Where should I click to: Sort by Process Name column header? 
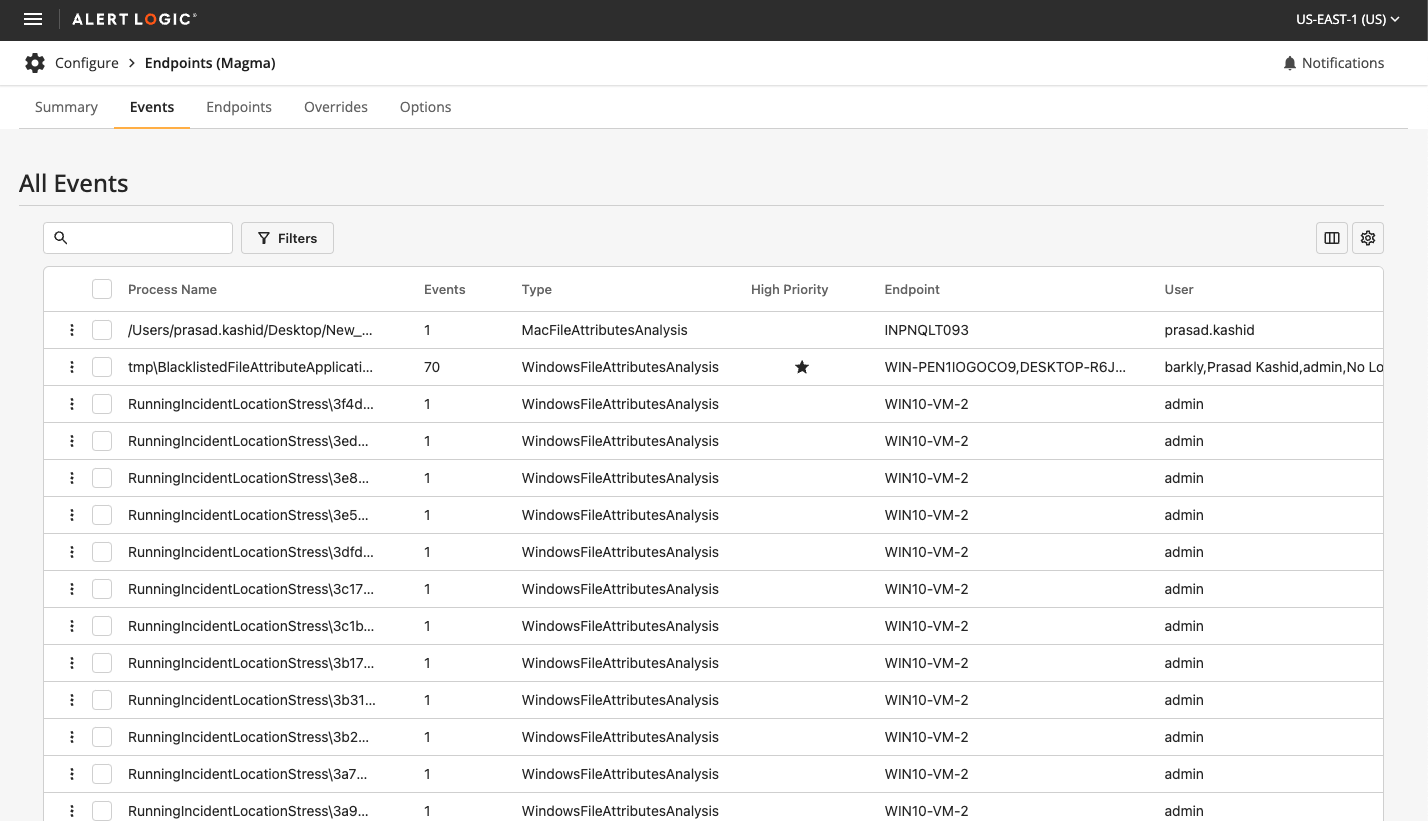click(172, 289)
